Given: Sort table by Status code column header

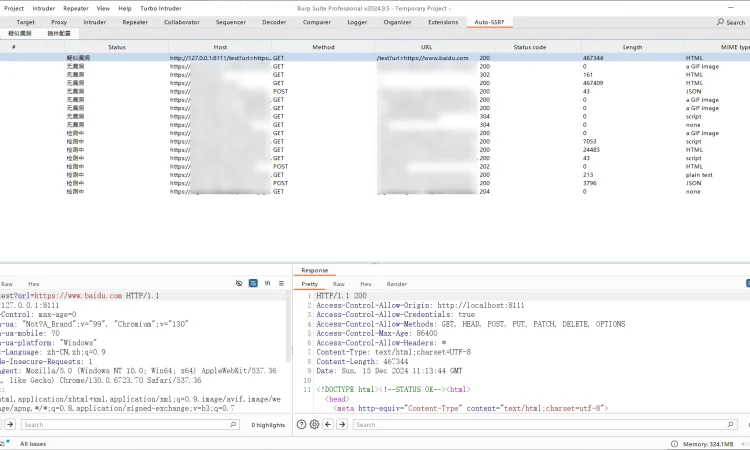Looking at the screenshot, I should [x=529, y=47].
